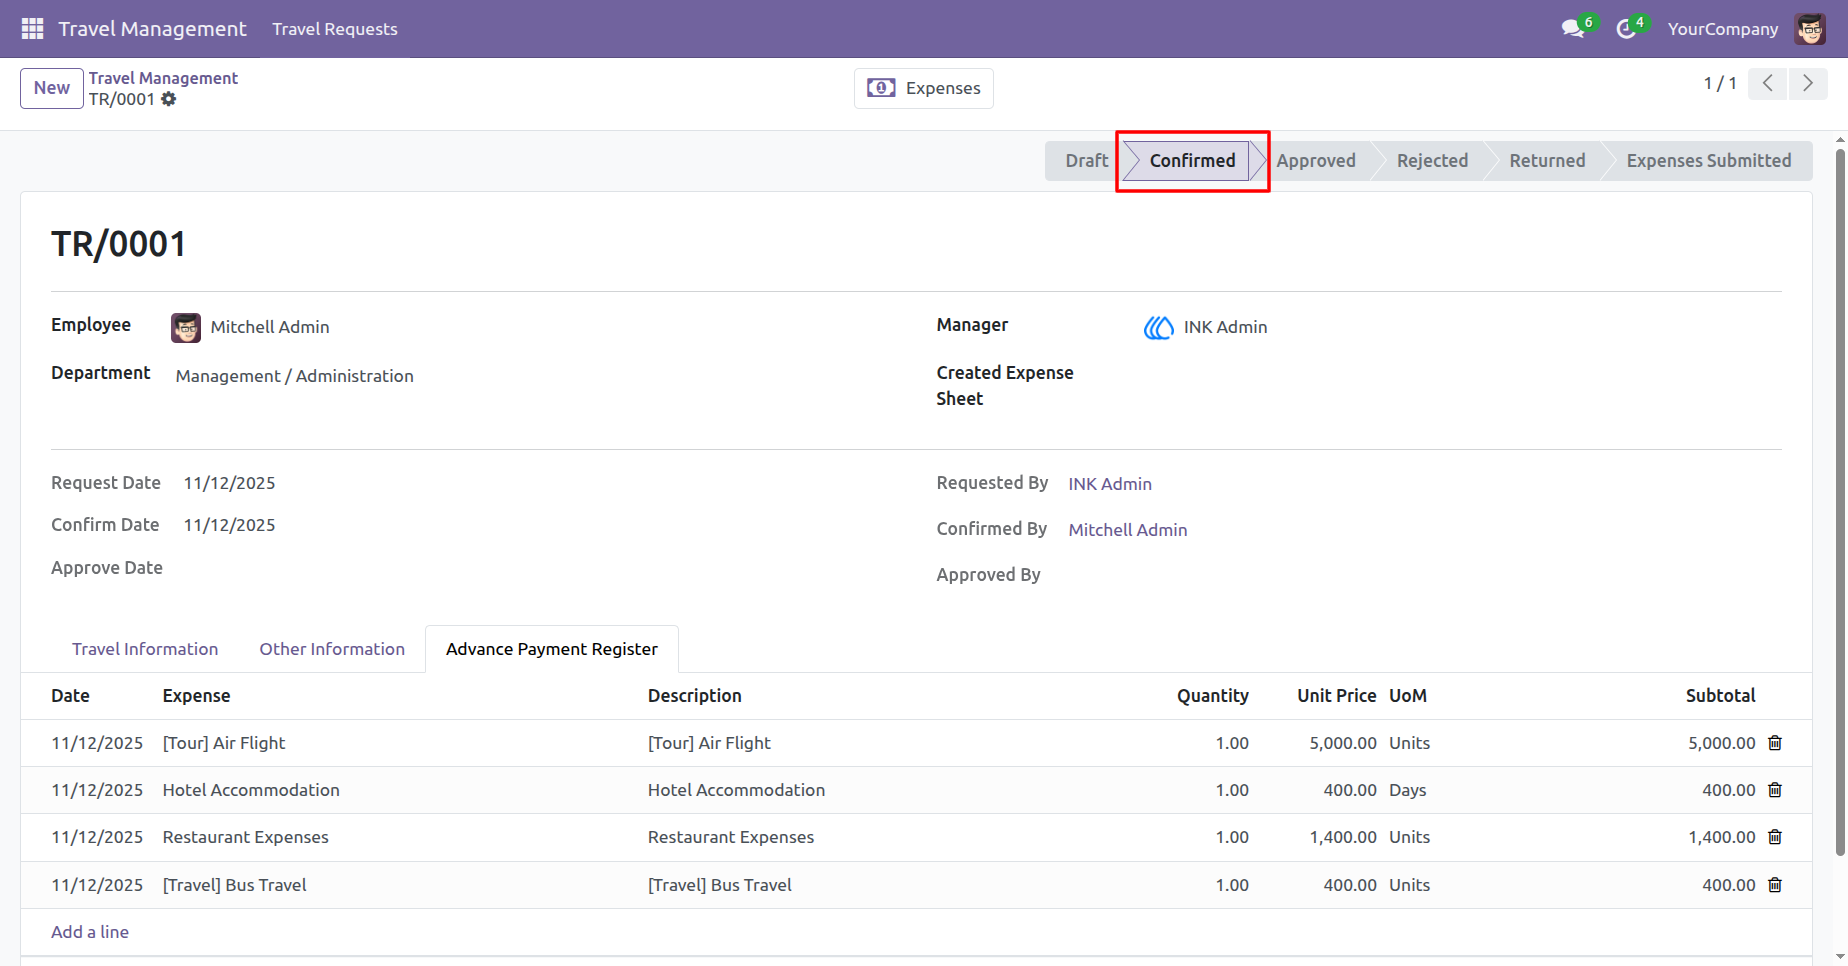The height and width of the screenshot is (966, 1848).
Task: Sort table by Subtotal column header
Action: 1720,696
